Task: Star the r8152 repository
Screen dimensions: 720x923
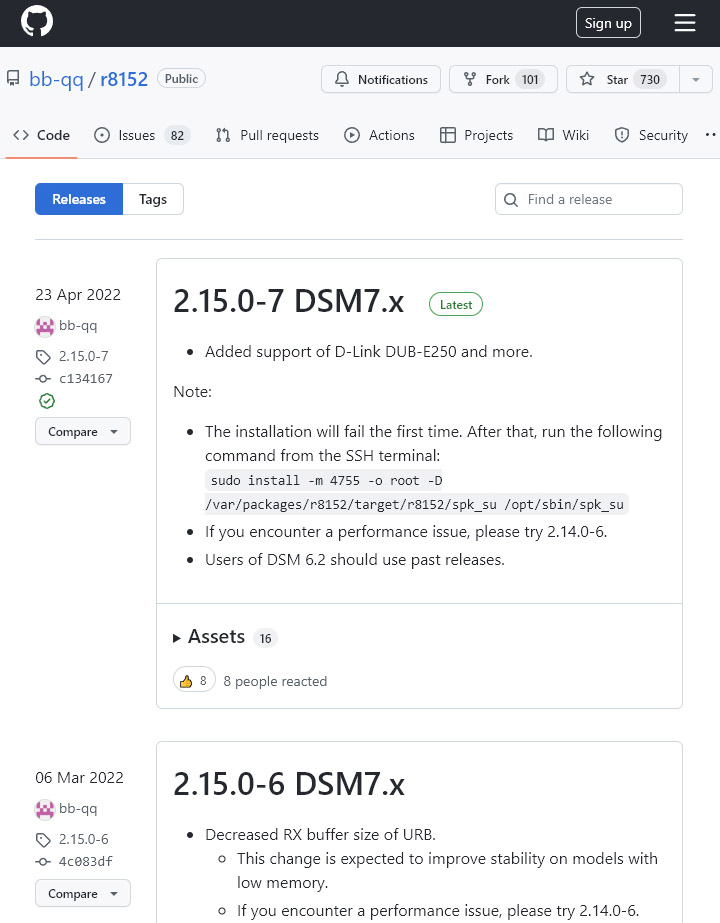Action: 622,79
